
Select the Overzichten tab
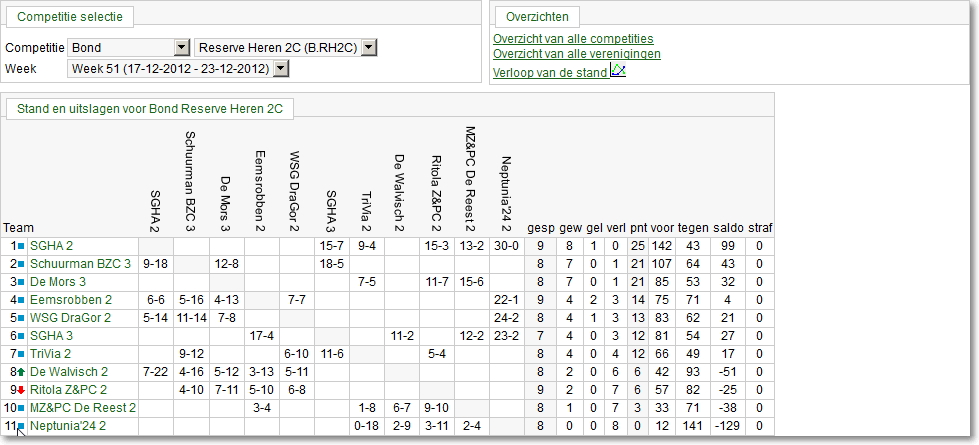tap(538, 17)
